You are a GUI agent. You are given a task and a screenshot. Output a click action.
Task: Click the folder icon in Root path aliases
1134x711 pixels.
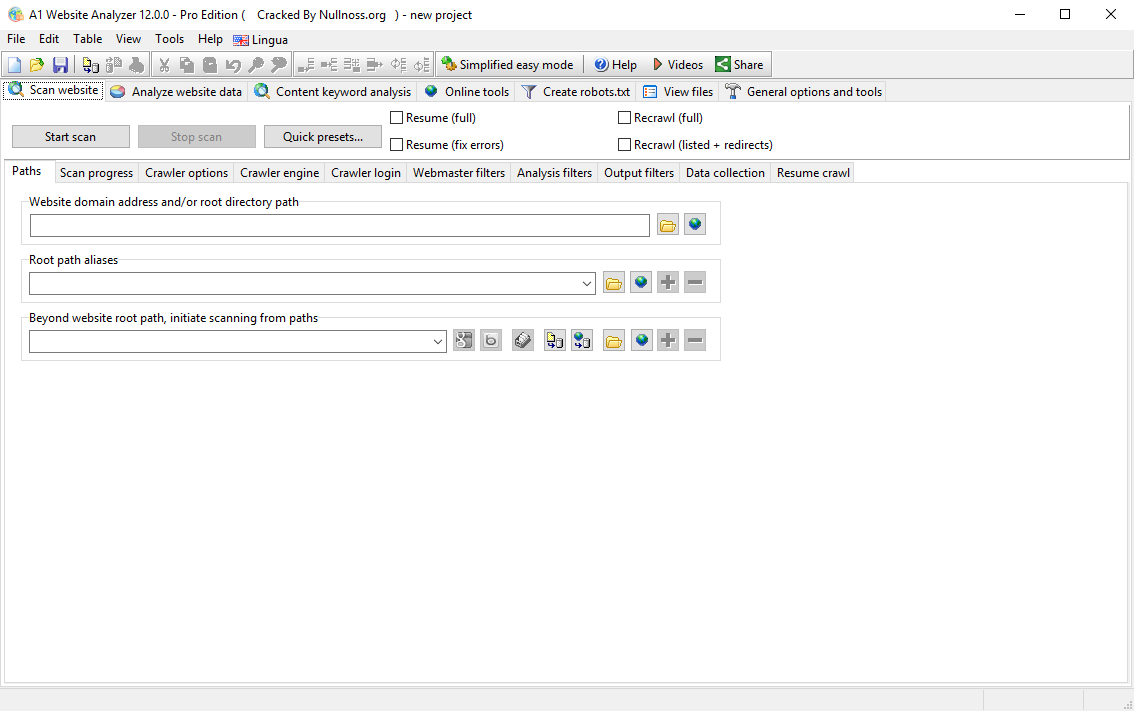click(614, 283)
